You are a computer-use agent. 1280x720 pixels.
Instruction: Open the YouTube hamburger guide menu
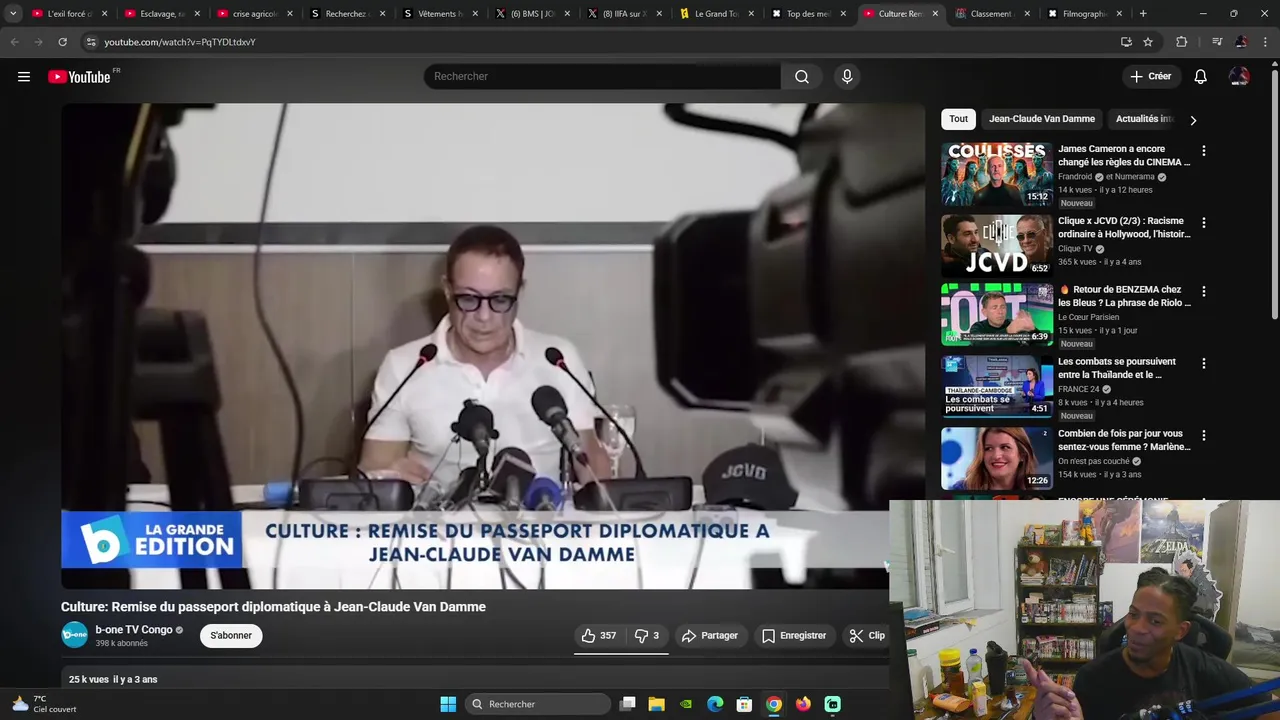[24, 77]
